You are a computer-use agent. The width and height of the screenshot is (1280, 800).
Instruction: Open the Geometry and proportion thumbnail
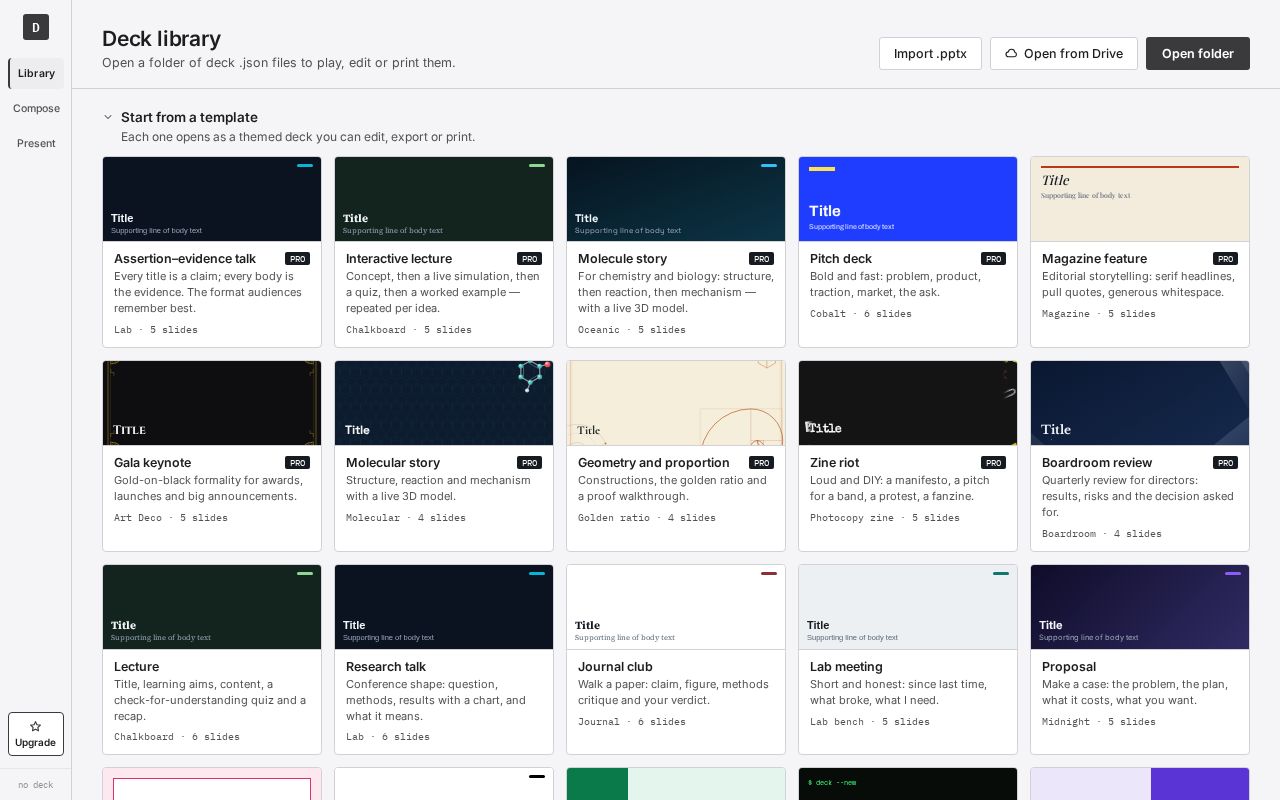coord(676,403)
